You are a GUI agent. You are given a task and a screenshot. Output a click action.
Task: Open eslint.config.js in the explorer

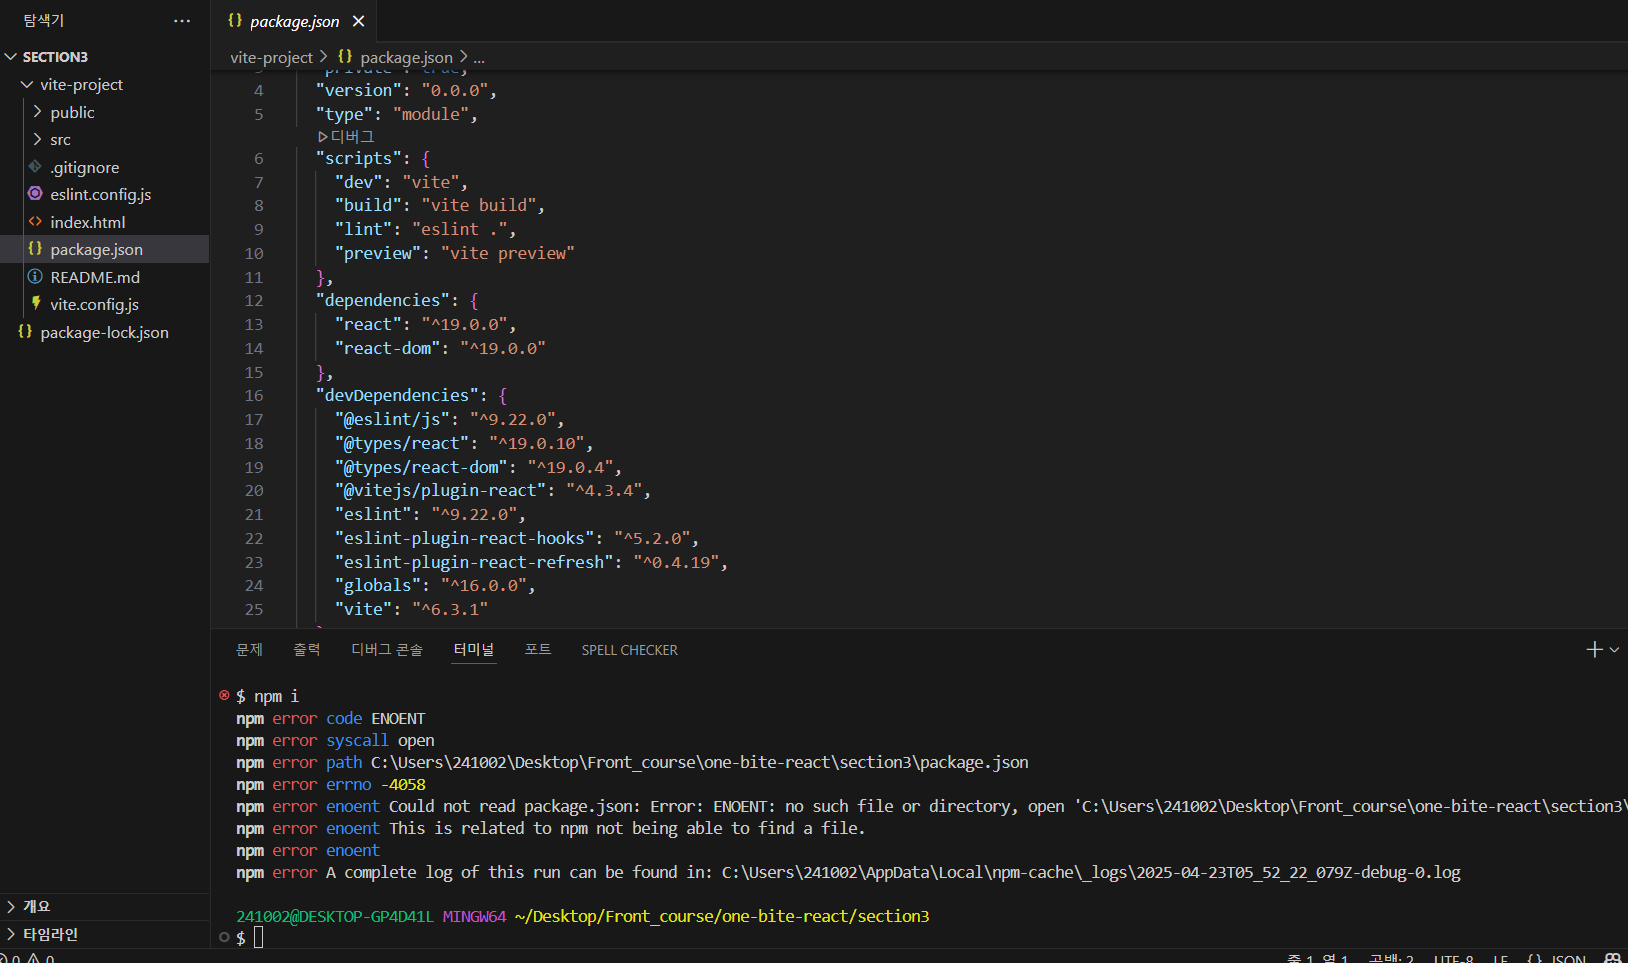click(x=101, y=195)
